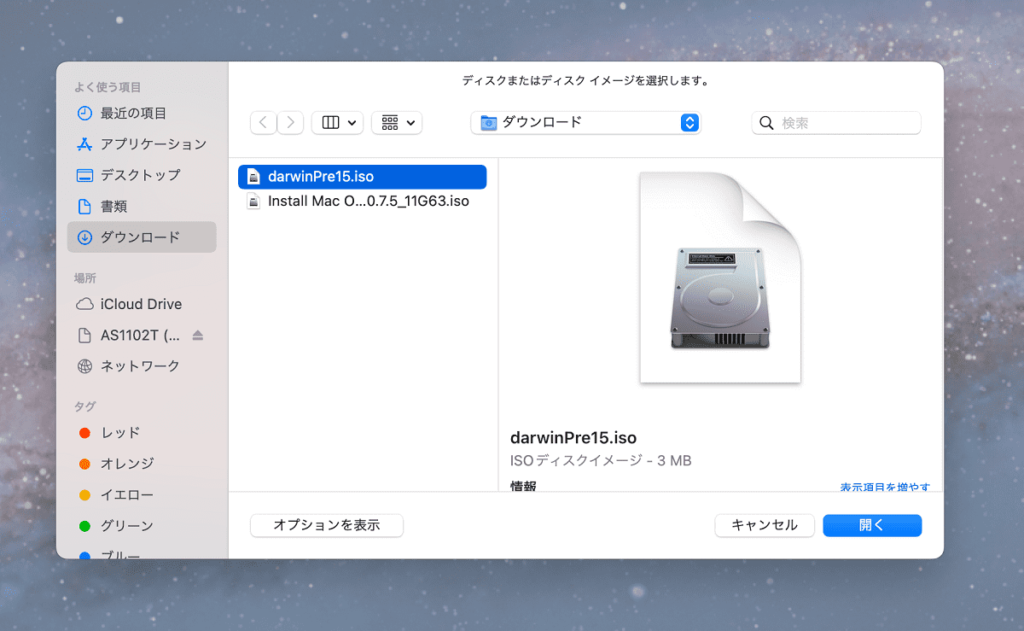Click the レッド tag
Image resolution: width=1024 pixels, height=631 pixels.
[142, 433]
